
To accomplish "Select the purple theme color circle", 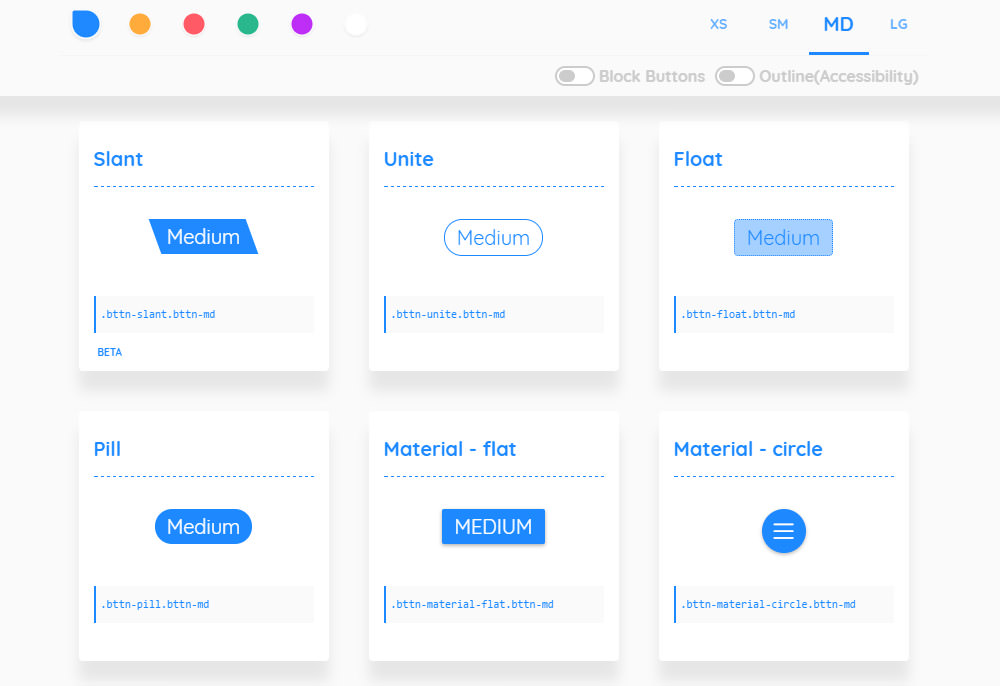I will [x=302, y=22].
